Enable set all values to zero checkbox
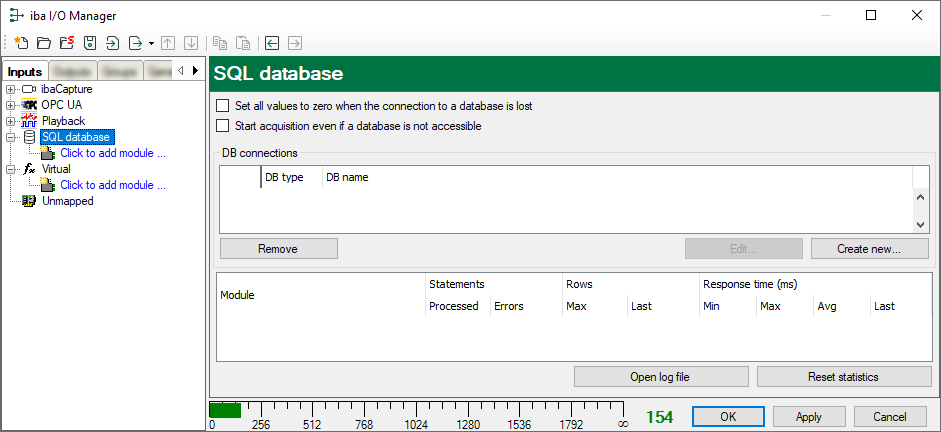Screen dimensions: 941x432 point(223,106)
